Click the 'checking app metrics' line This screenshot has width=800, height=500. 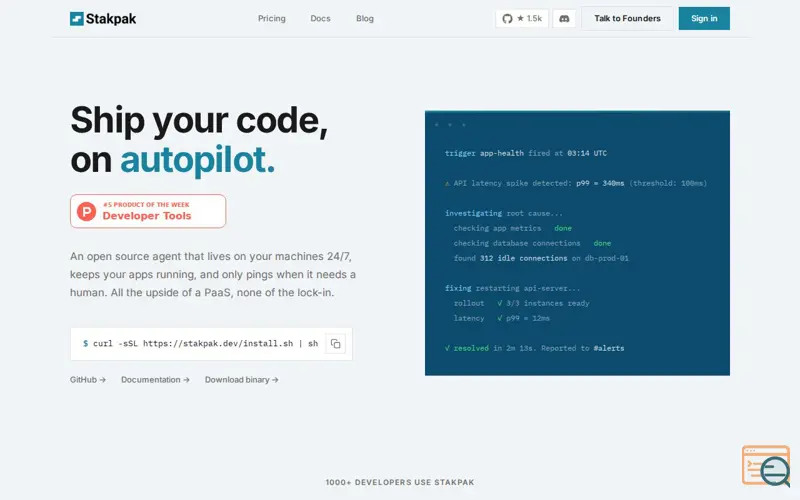(x=512, y=228)
